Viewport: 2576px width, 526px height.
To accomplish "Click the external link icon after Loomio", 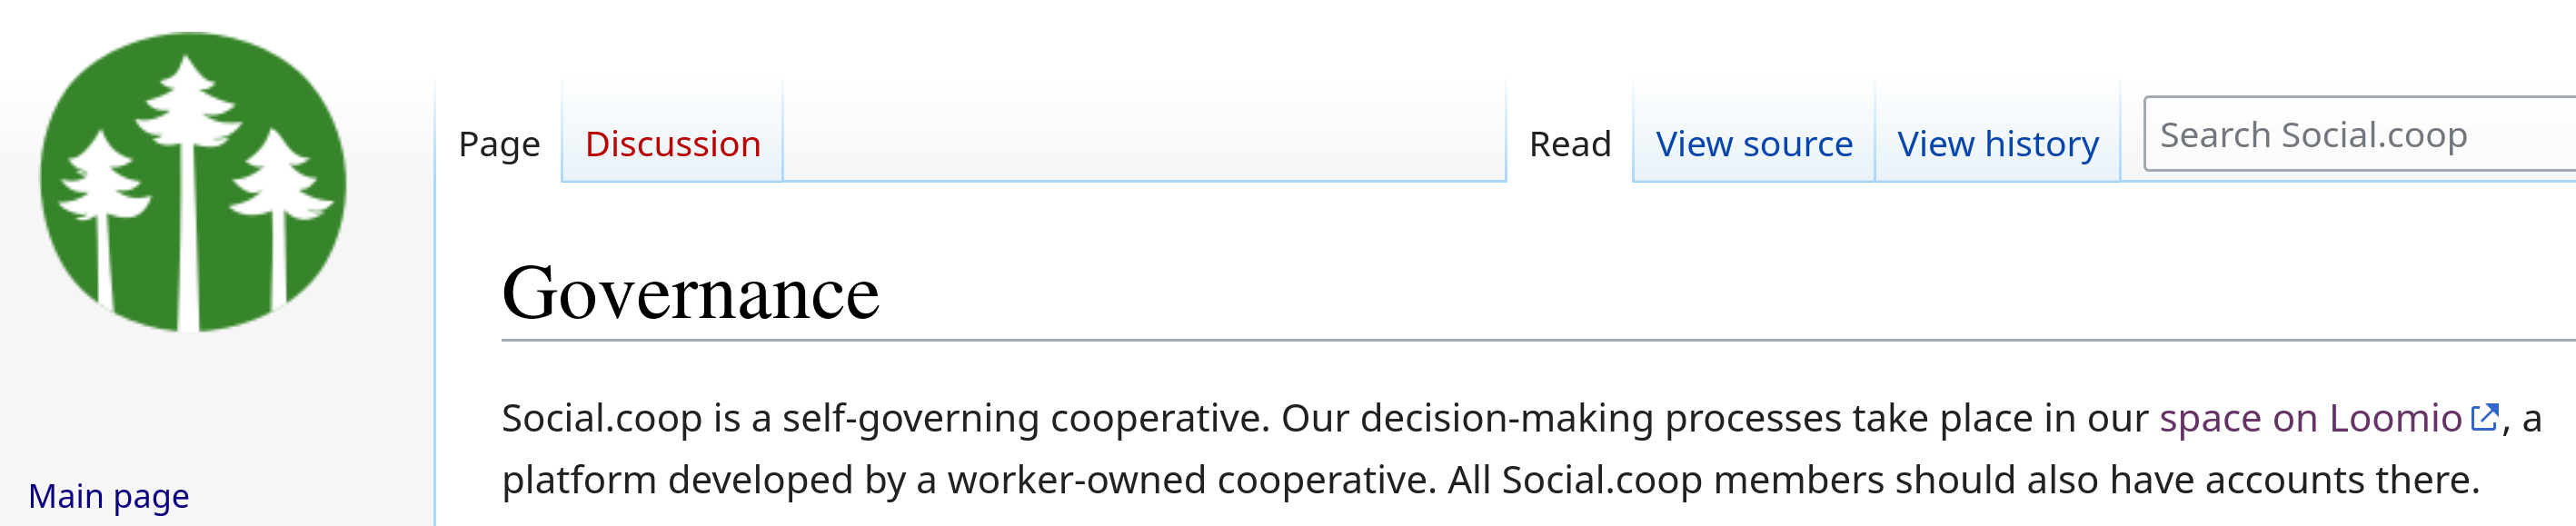I will point(2484,417).
